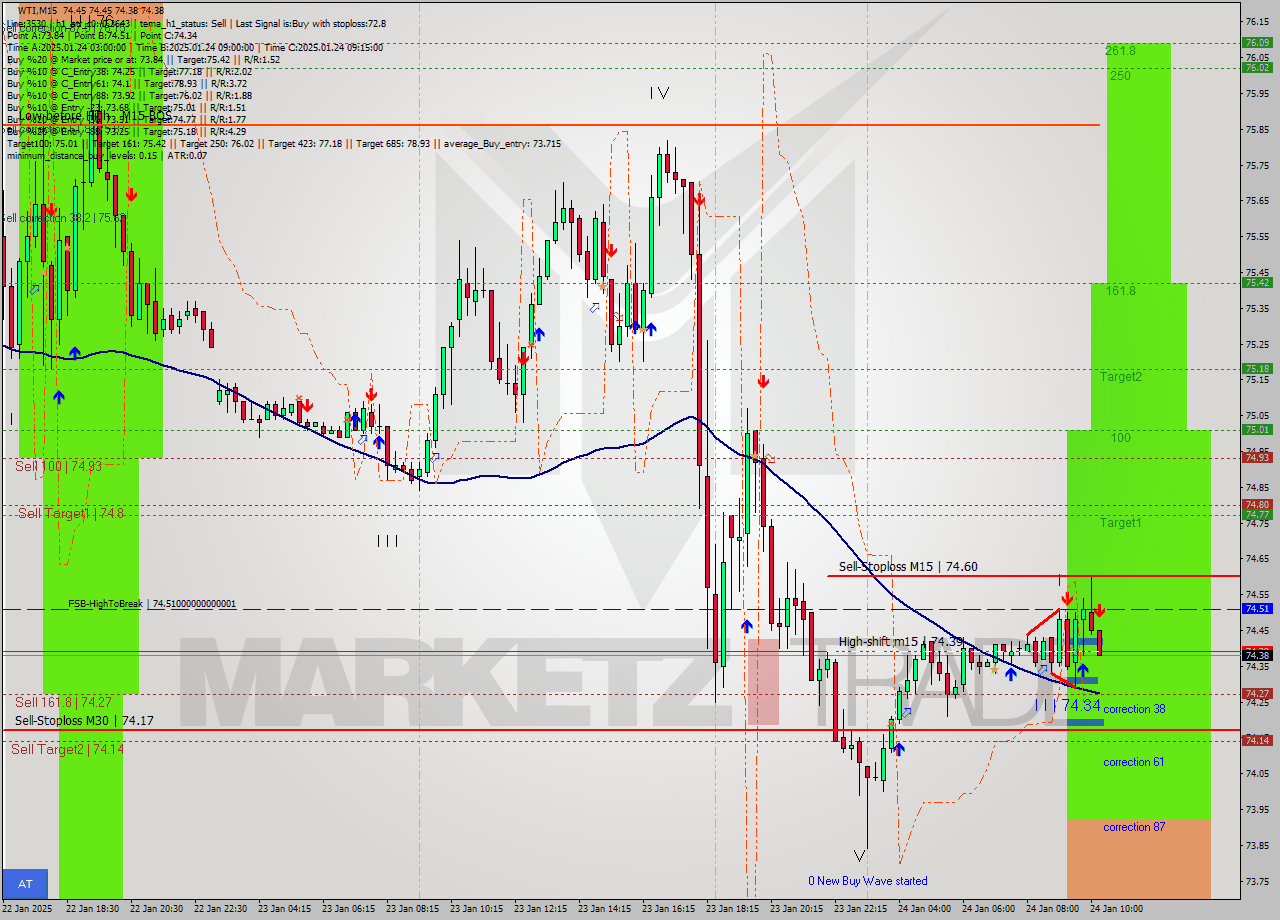Click the current price 74.38 axis tag
Screen dimensions: 1280x920
tap(1257, 655)
